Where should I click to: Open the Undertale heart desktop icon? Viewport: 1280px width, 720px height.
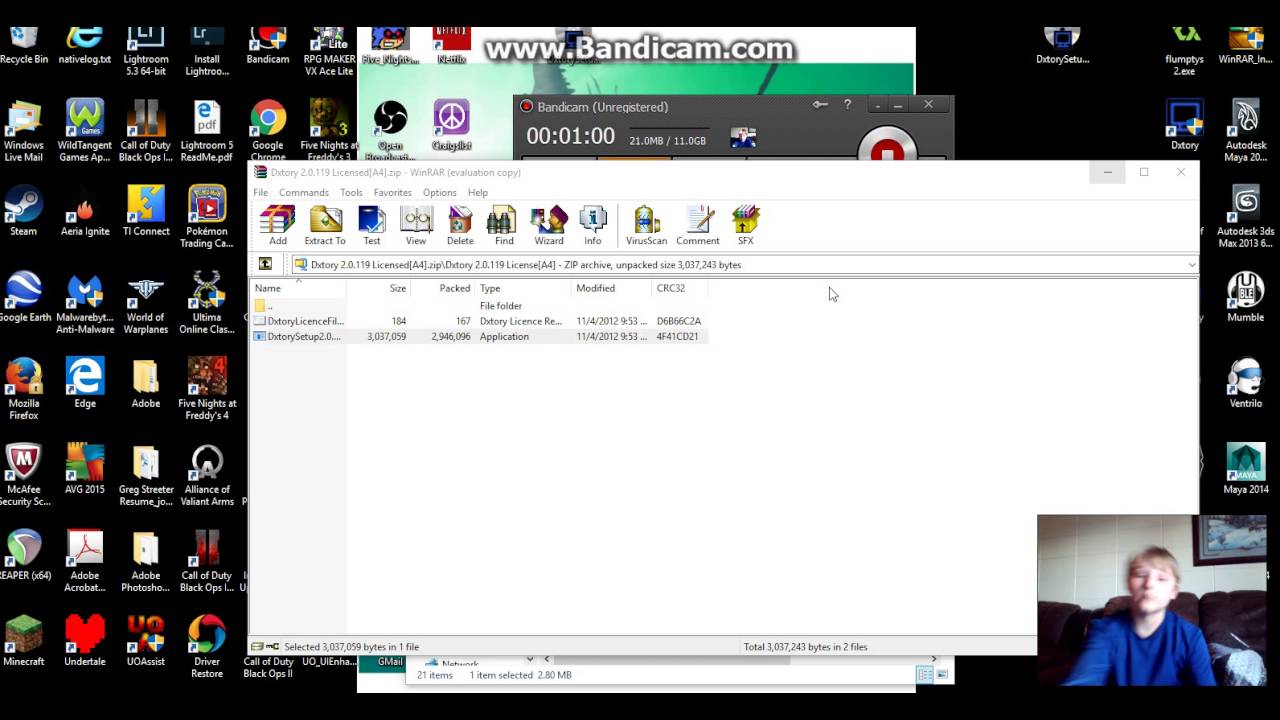tap(85, 641)
